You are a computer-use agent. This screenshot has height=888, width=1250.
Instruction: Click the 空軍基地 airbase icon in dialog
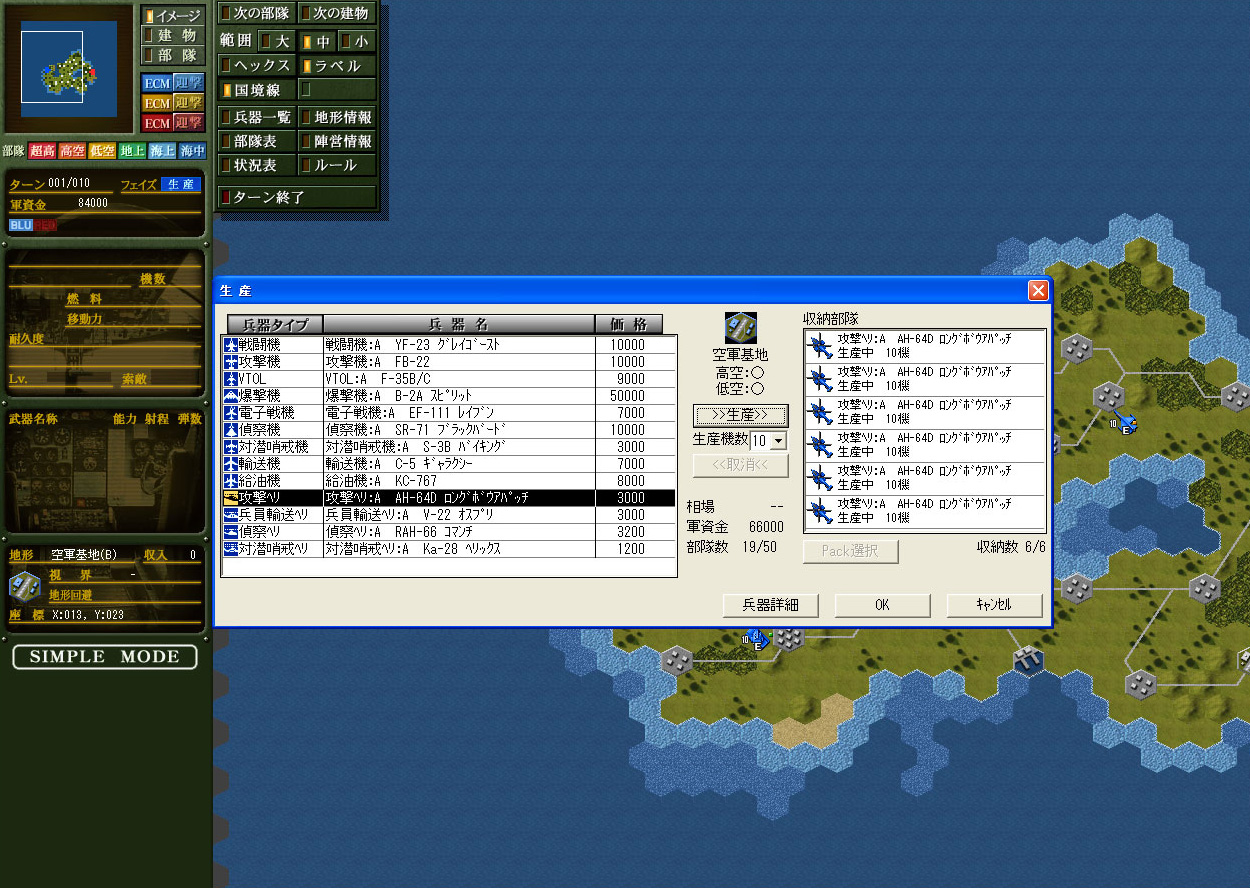click(740, 328)
